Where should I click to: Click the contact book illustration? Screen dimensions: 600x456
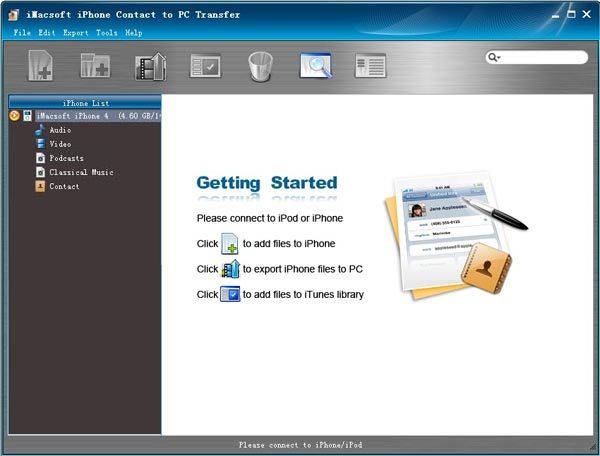click(x=486, y=268)
